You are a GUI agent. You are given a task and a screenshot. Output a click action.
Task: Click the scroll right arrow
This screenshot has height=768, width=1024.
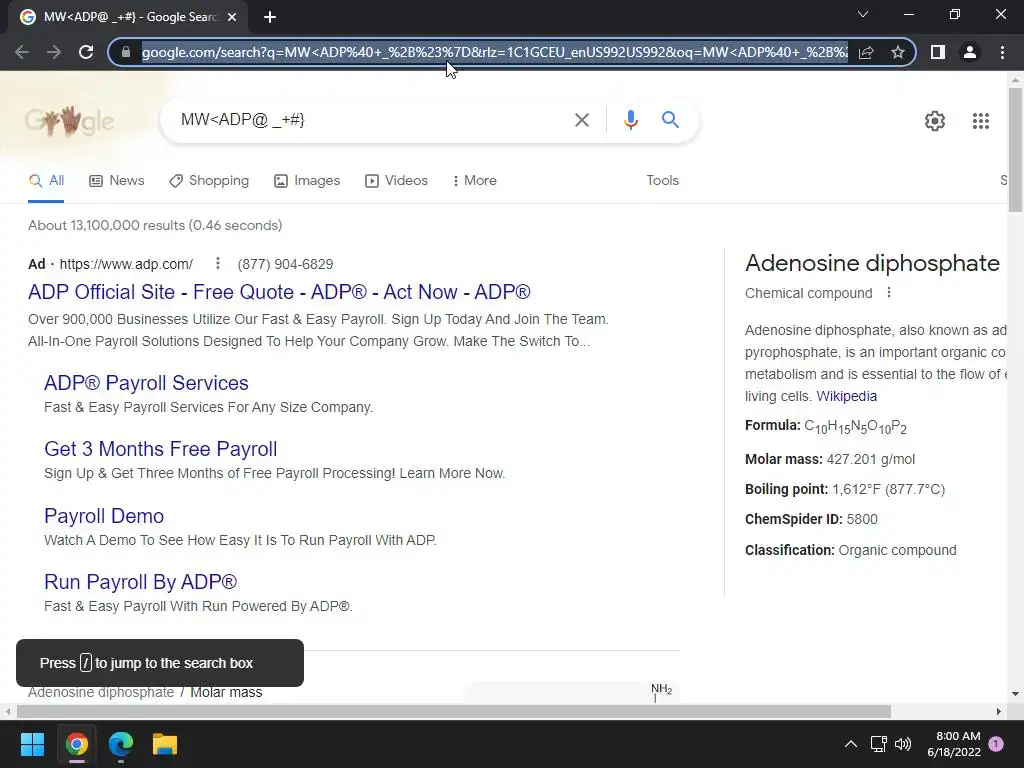click(998, 711)
